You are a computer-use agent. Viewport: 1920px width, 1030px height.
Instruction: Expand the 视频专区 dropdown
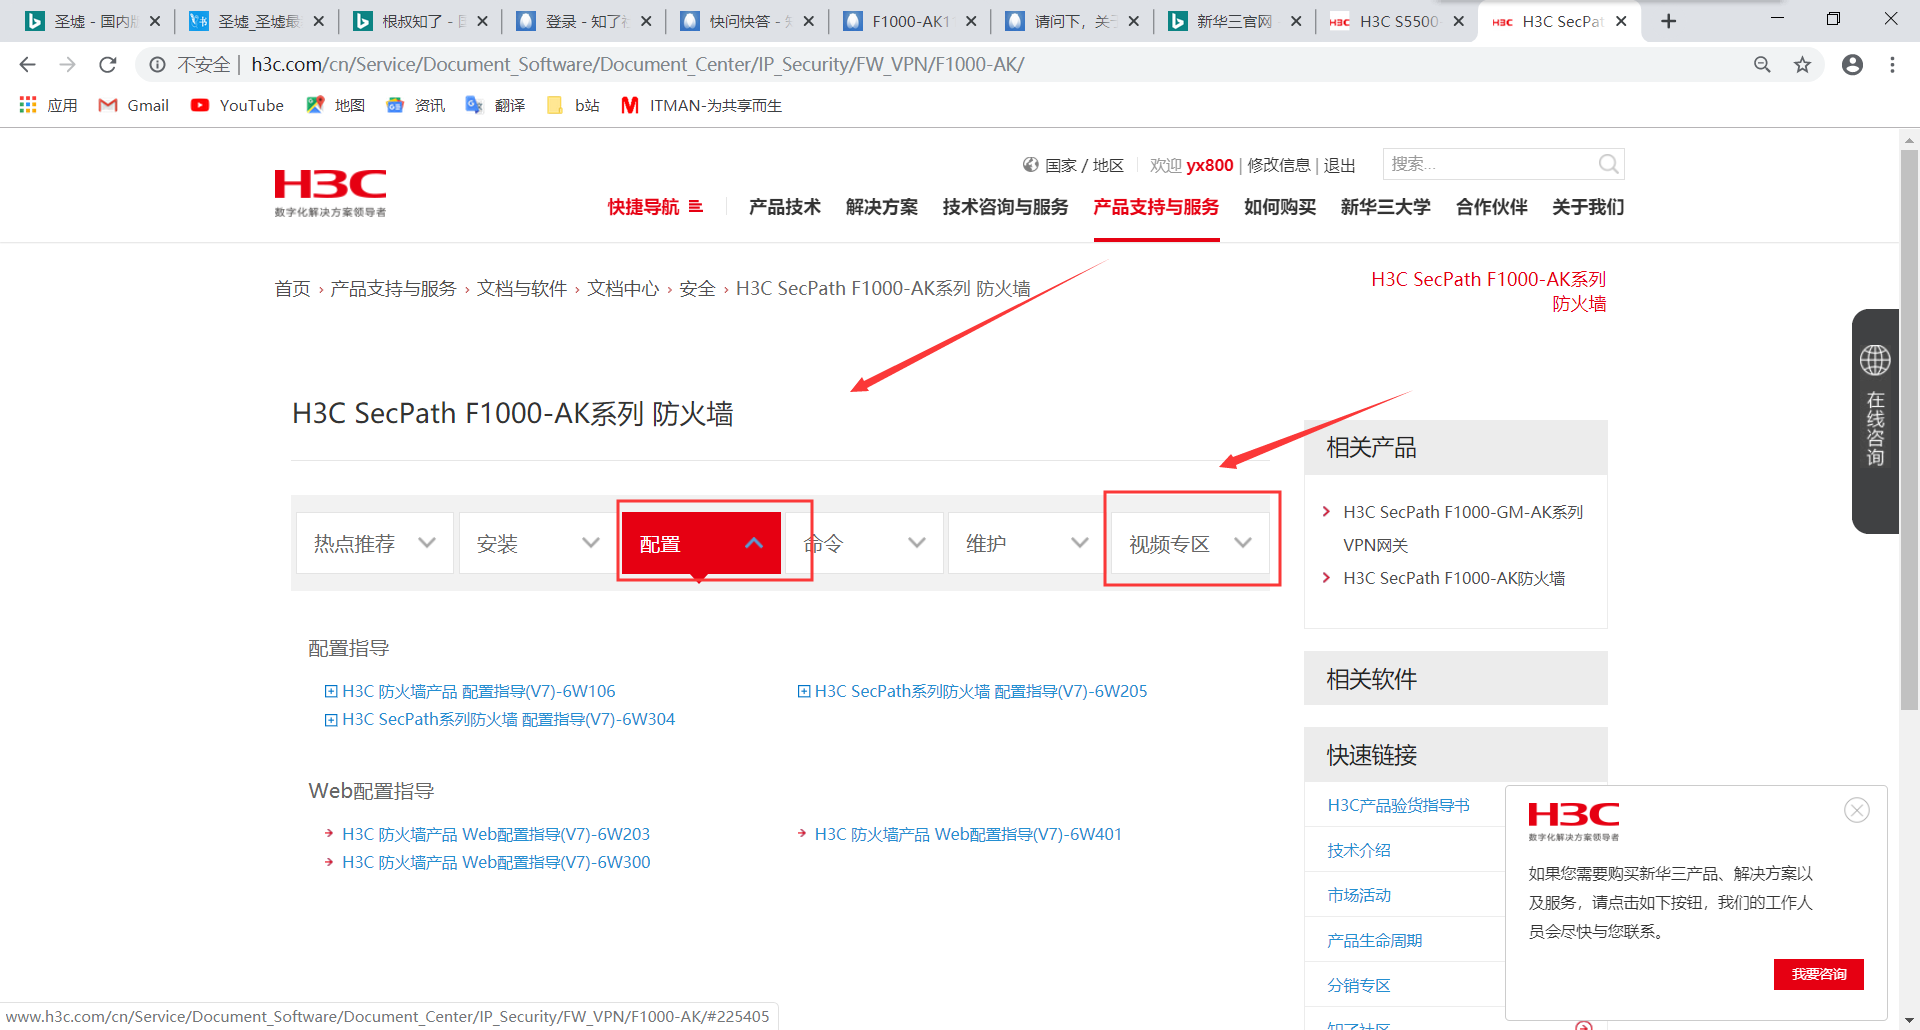point(1190,543)
